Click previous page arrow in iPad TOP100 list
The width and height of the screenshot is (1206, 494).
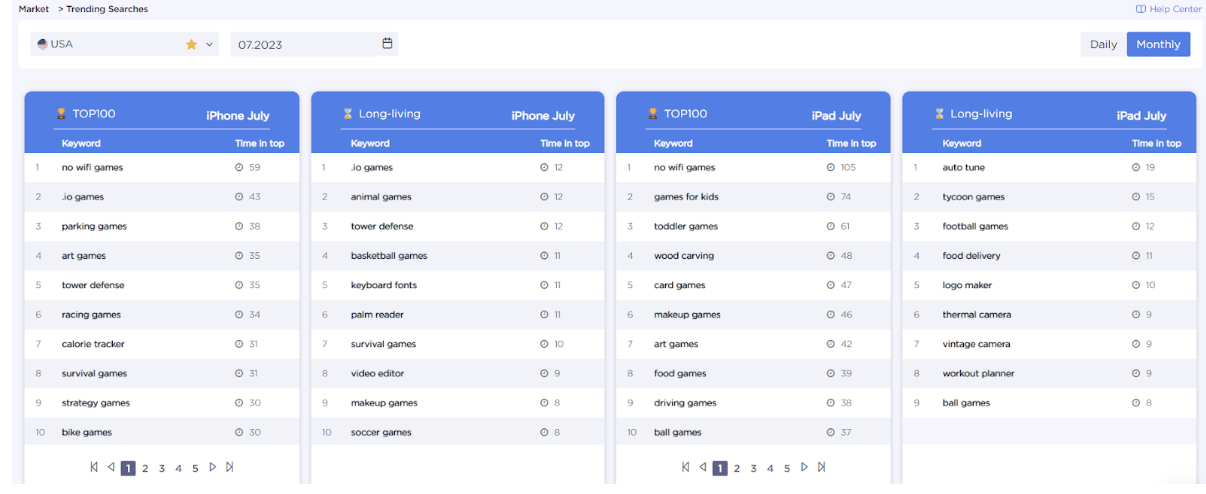point(702,467)
